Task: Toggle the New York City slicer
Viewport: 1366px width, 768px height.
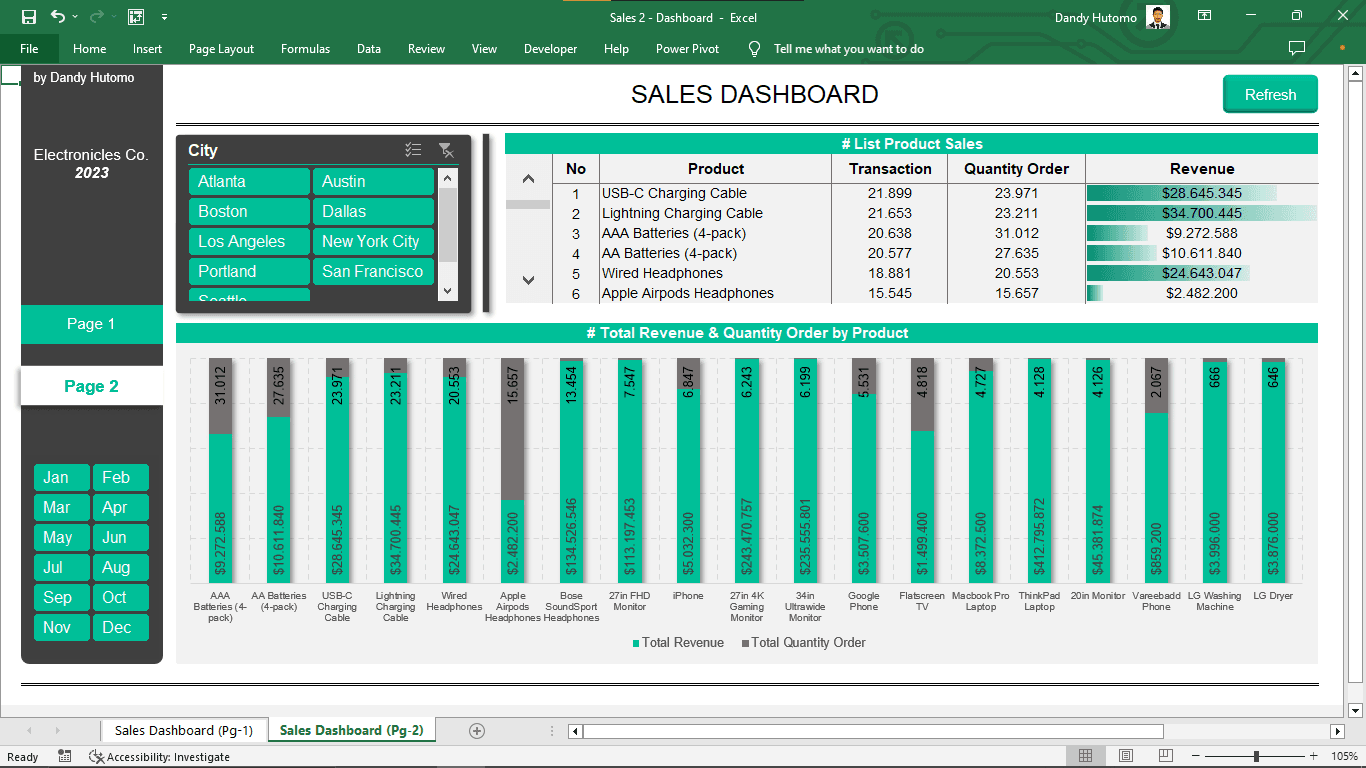Action: (373, 242)
